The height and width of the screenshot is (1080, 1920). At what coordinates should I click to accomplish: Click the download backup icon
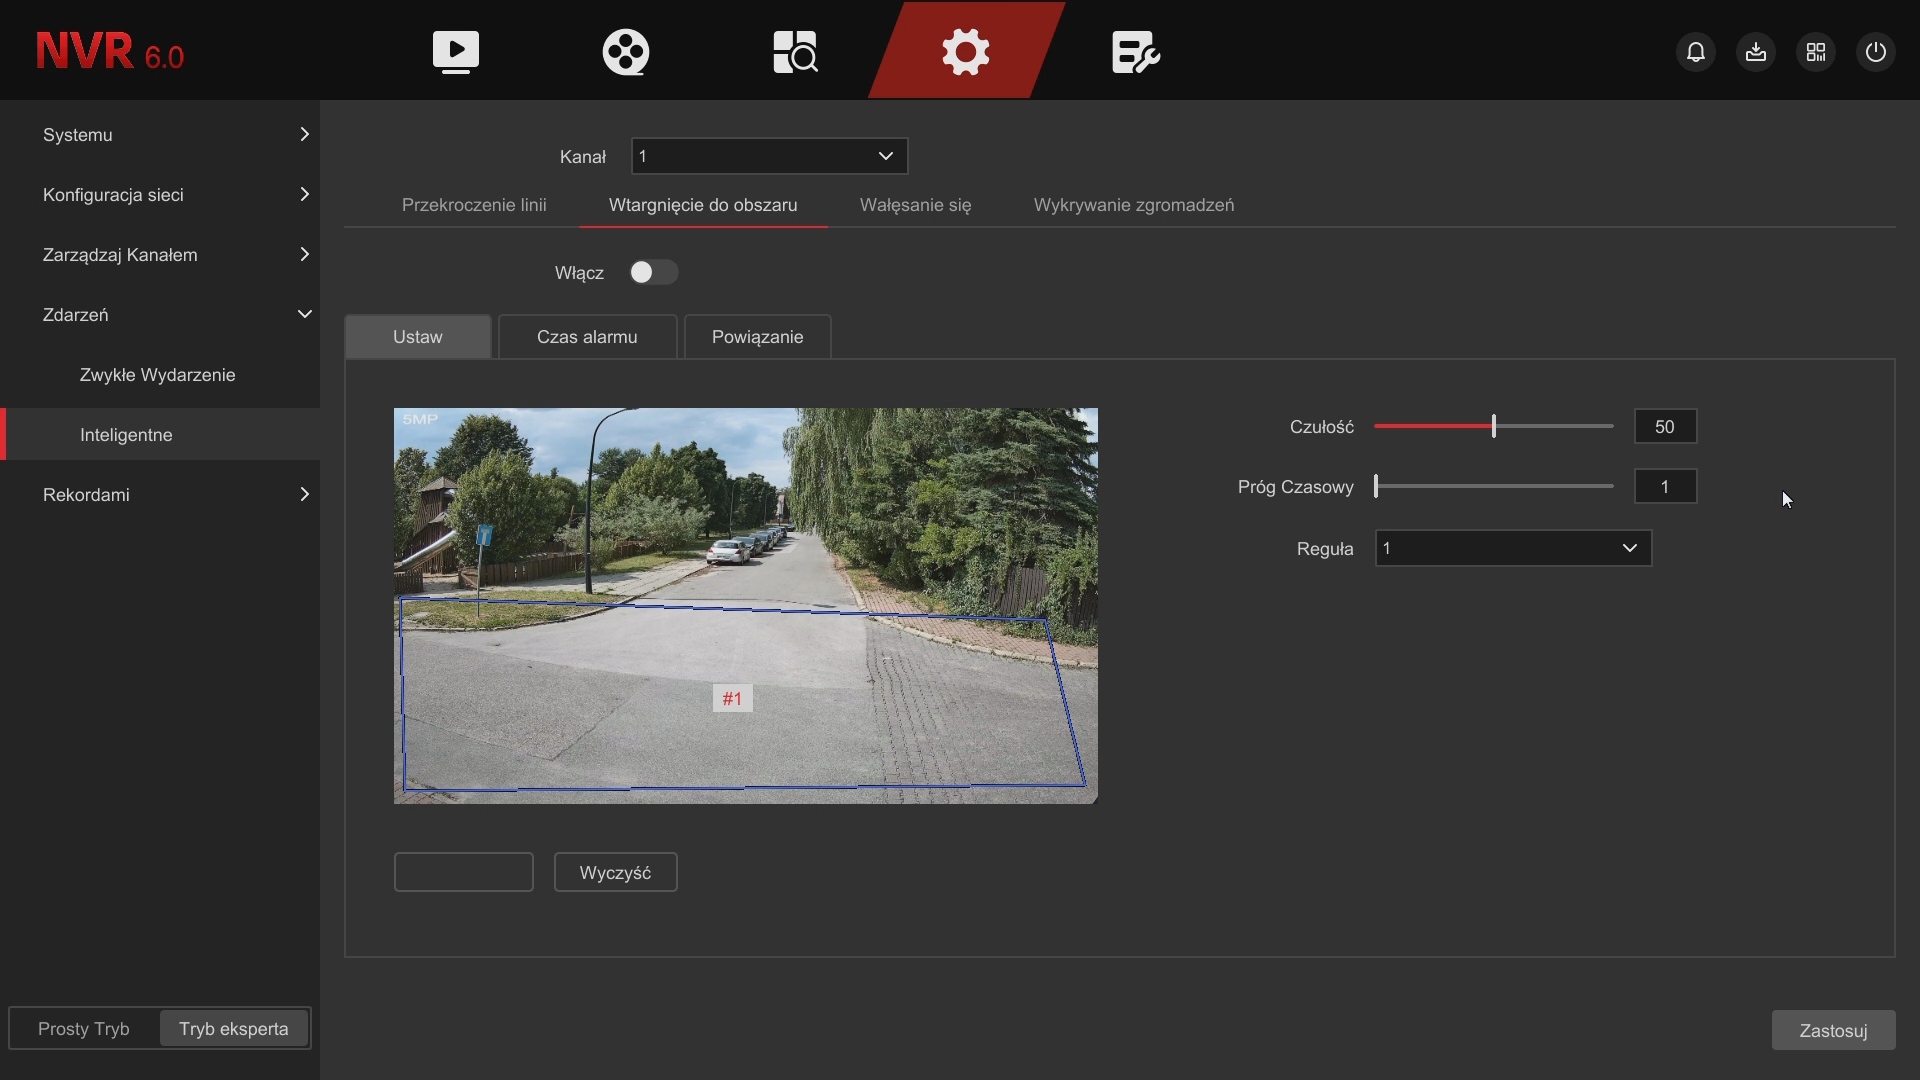pos(1756,52)
